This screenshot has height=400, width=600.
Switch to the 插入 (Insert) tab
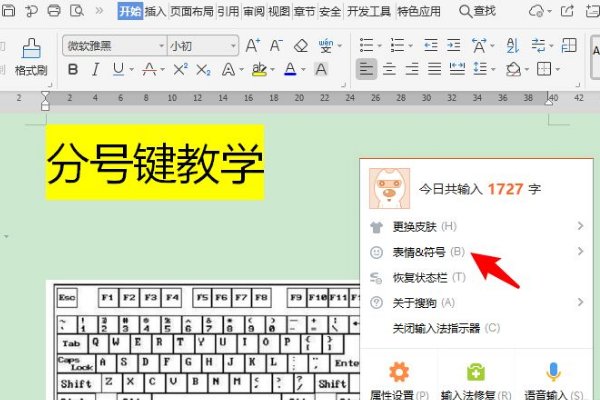155,11
